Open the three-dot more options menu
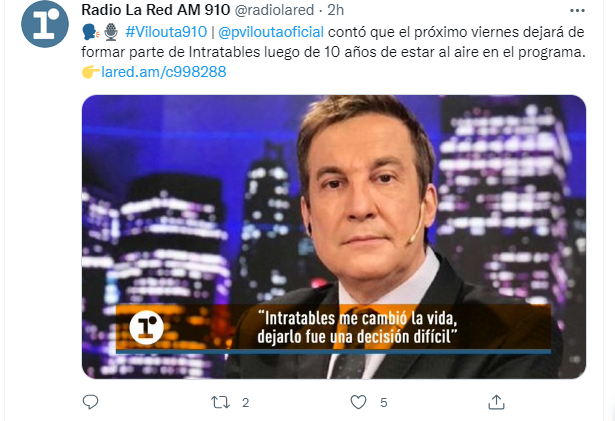This screenshot has height=421, width=615. 577,11
